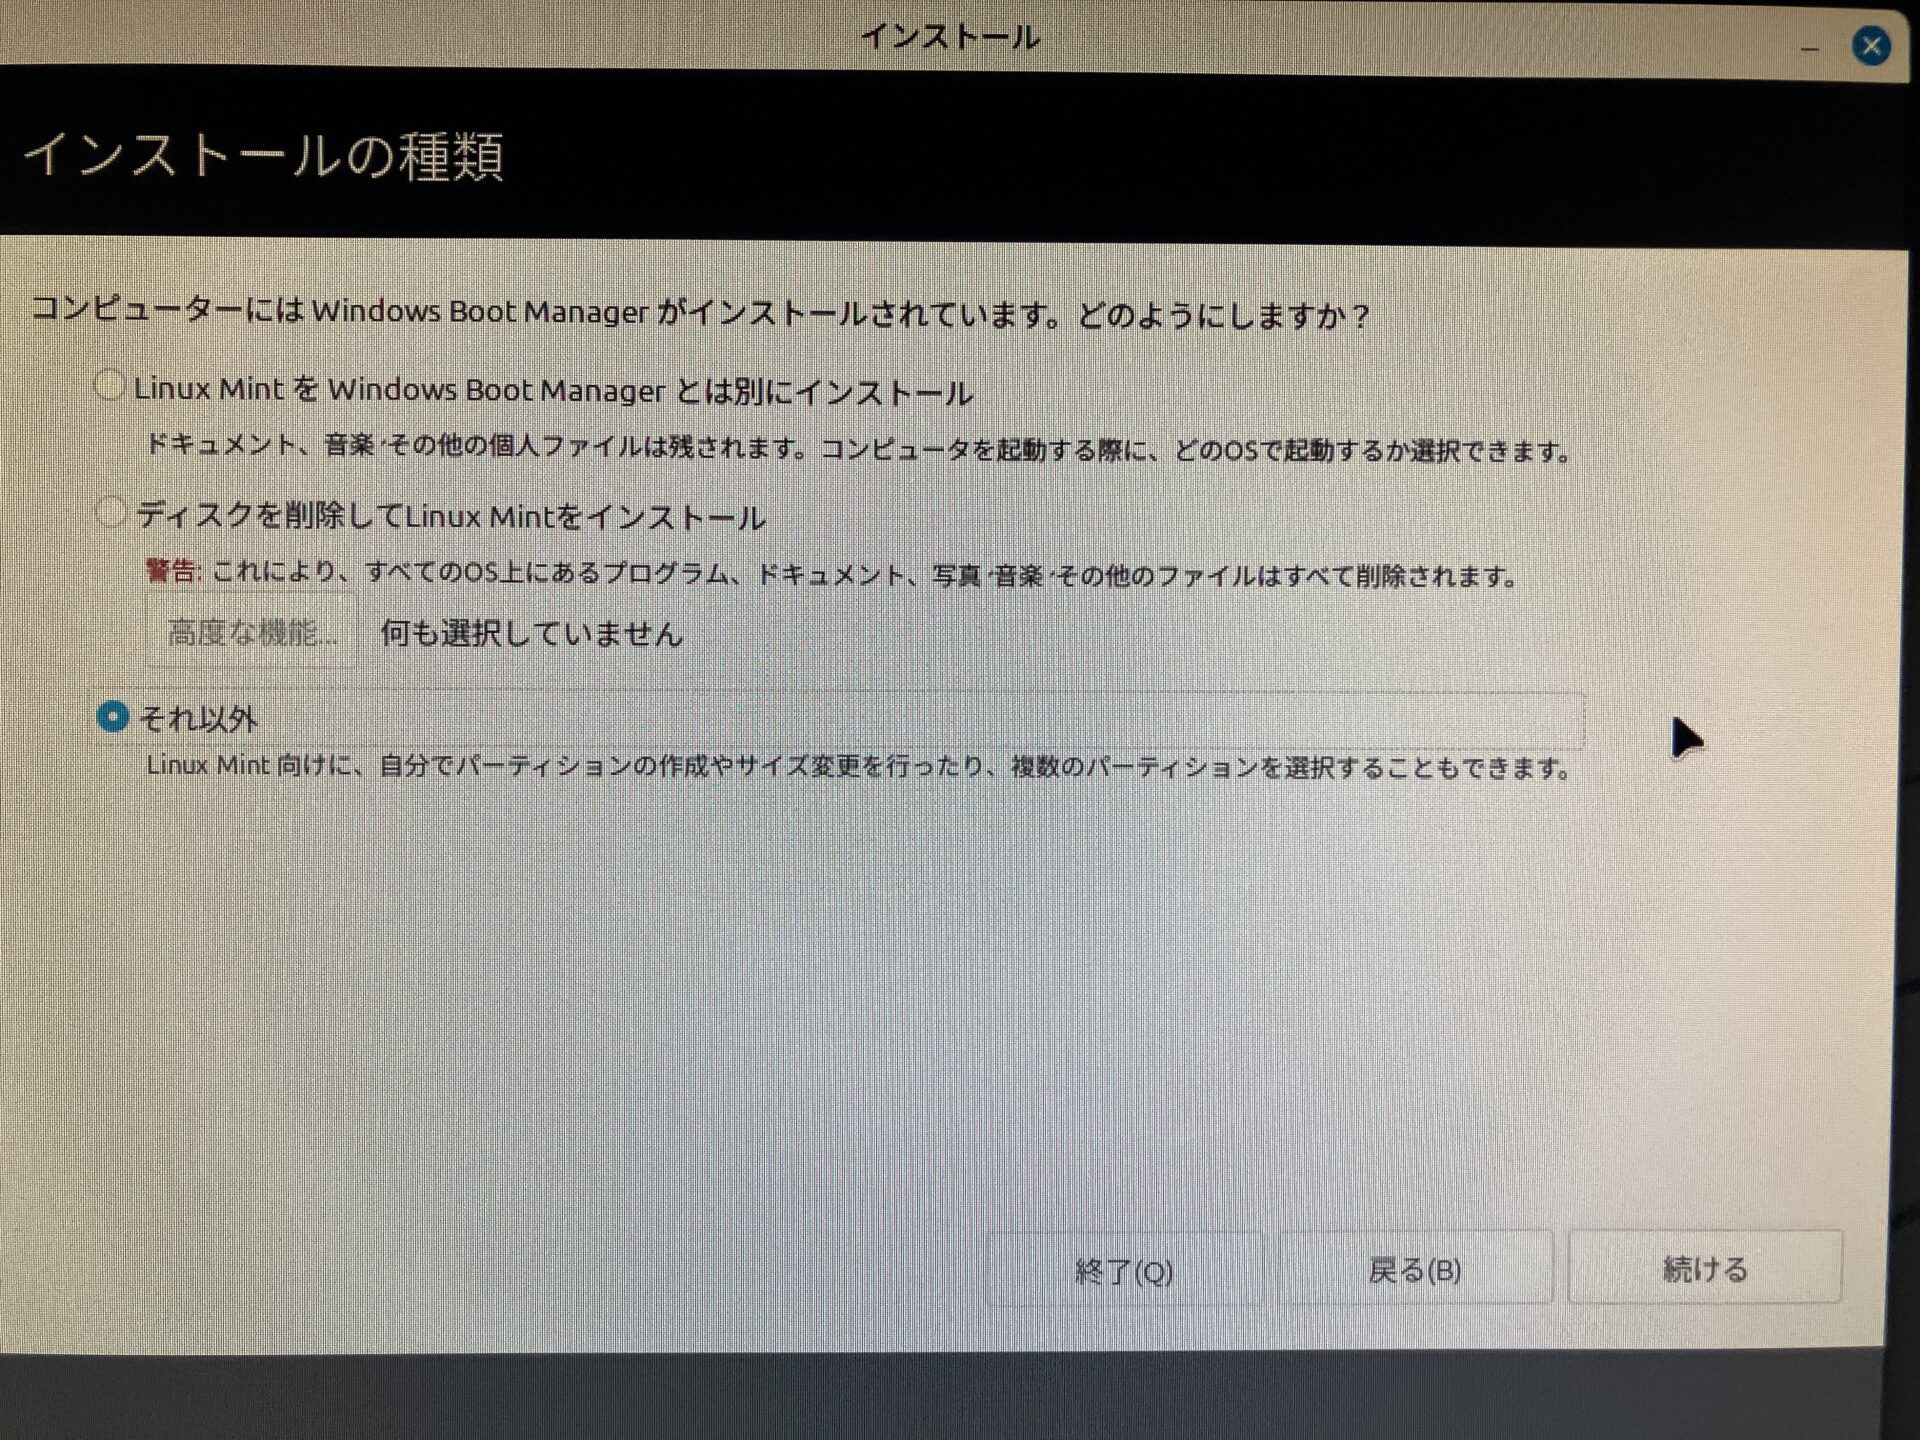Close the installer using the blue X icon
Image resolution: width=1920 pixels, height=1440 pixels.
click(x=1870, y=46)
